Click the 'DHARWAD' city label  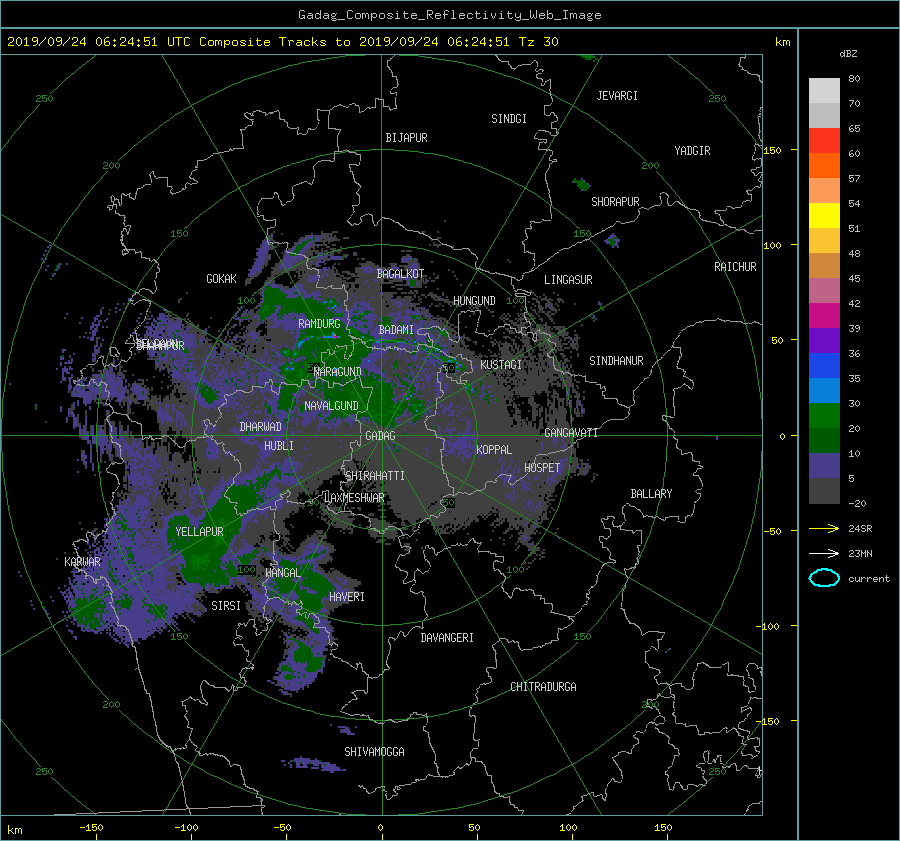[x=261, y=427]
